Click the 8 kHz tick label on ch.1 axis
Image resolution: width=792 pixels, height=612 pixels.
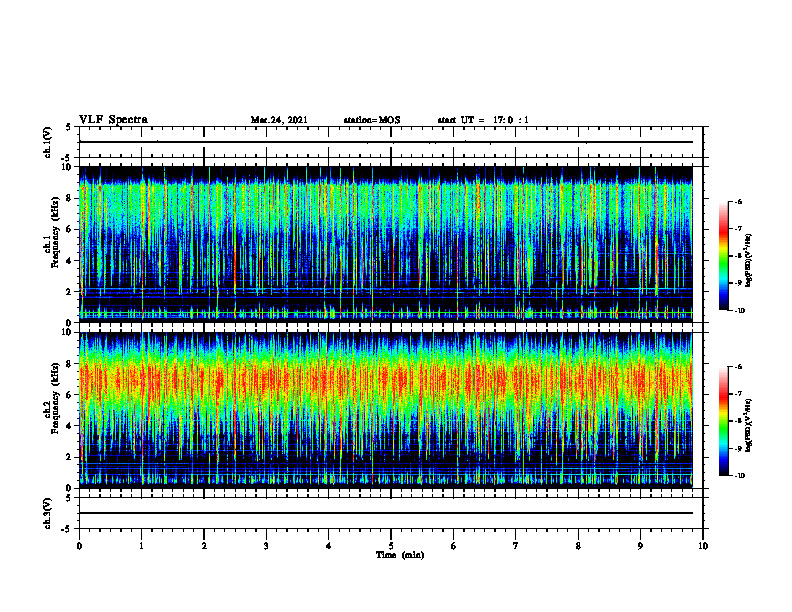69,198
